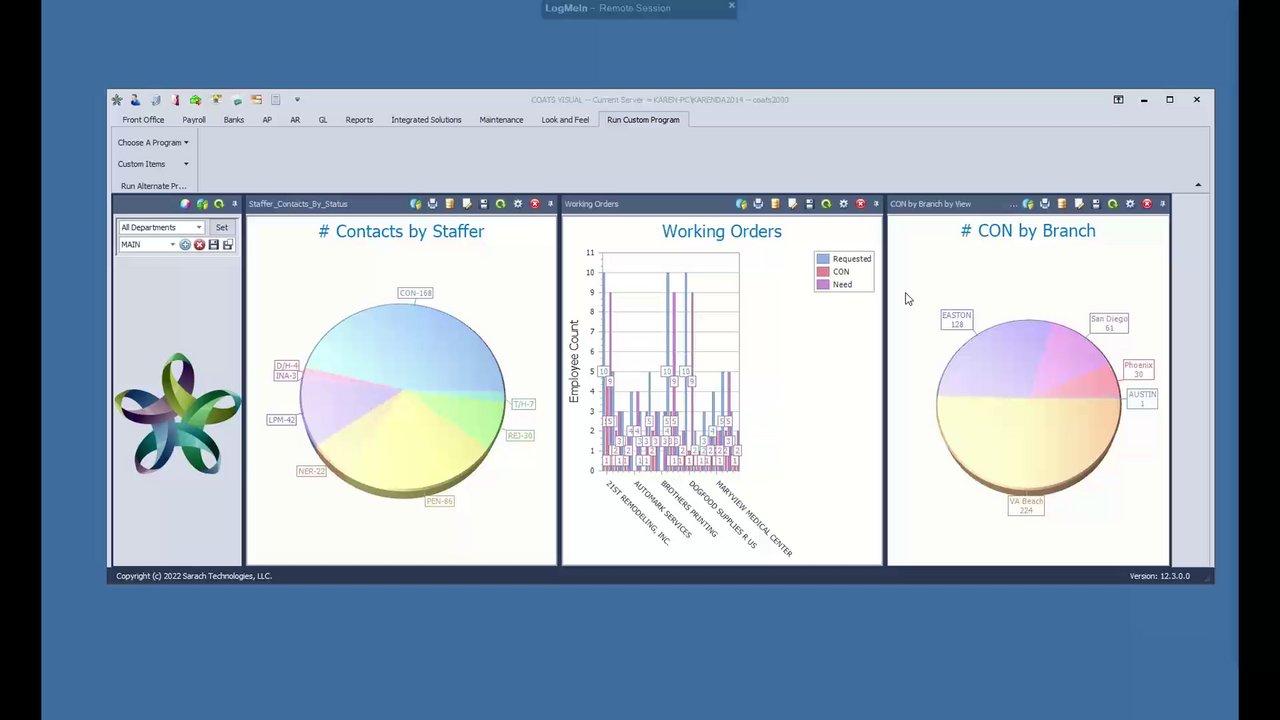Switch to the Reports ribbon tab

359,120
